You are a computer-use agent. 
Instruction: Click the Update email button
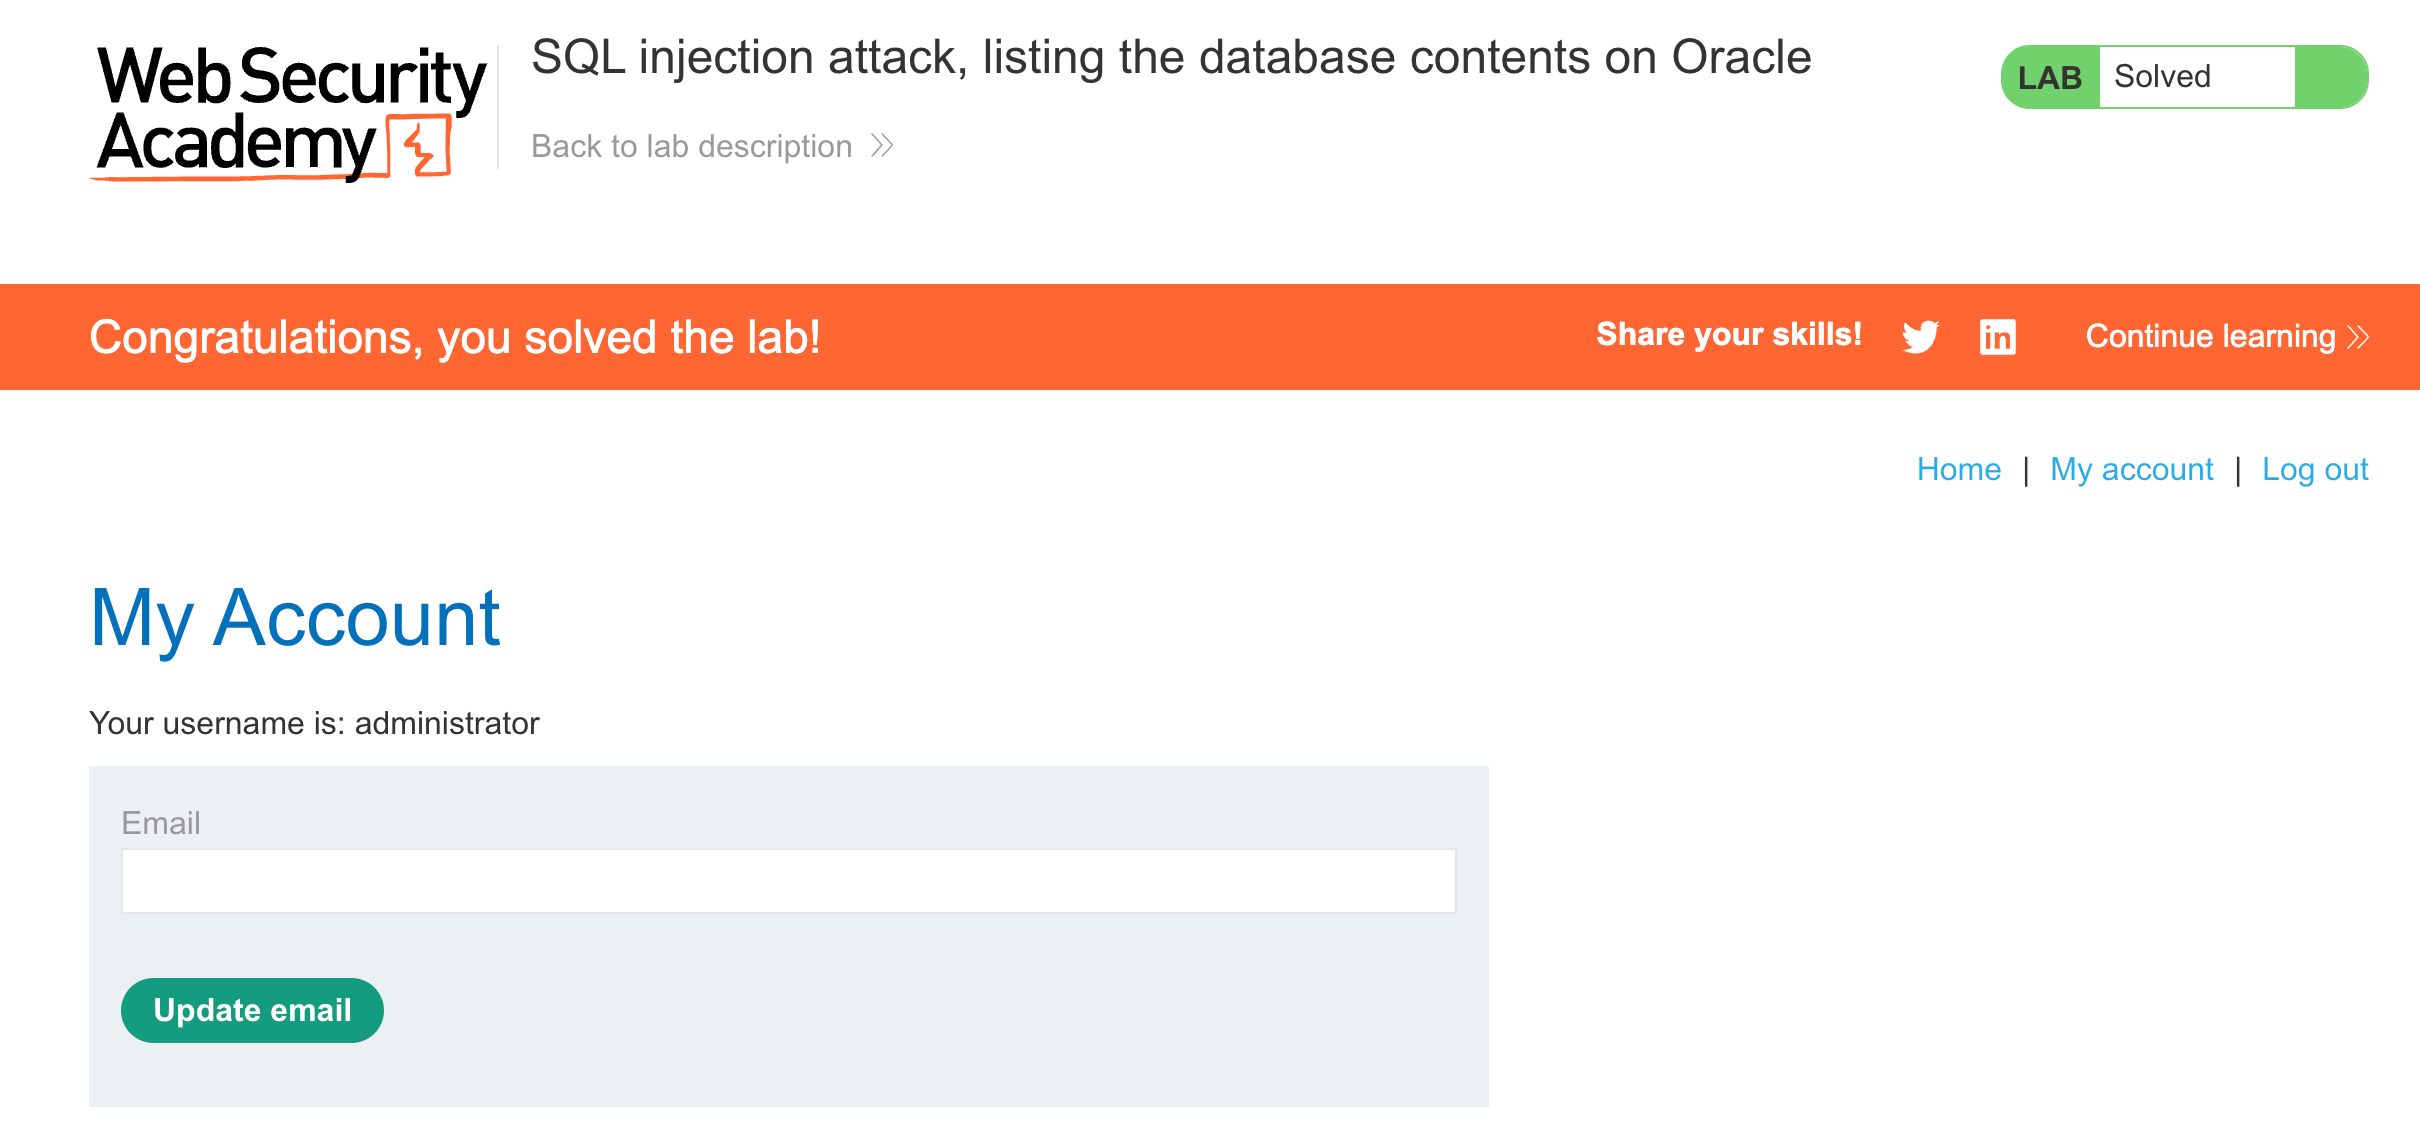click(x=251, y=1010)
